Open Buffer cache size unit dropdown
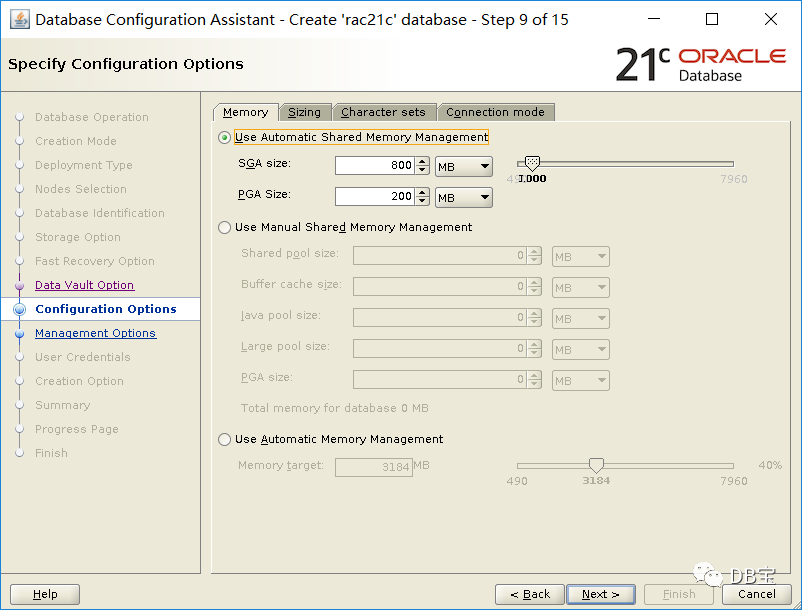Viewport: 802px width, 610px height. pyautogui.click(x=581, y=288)
